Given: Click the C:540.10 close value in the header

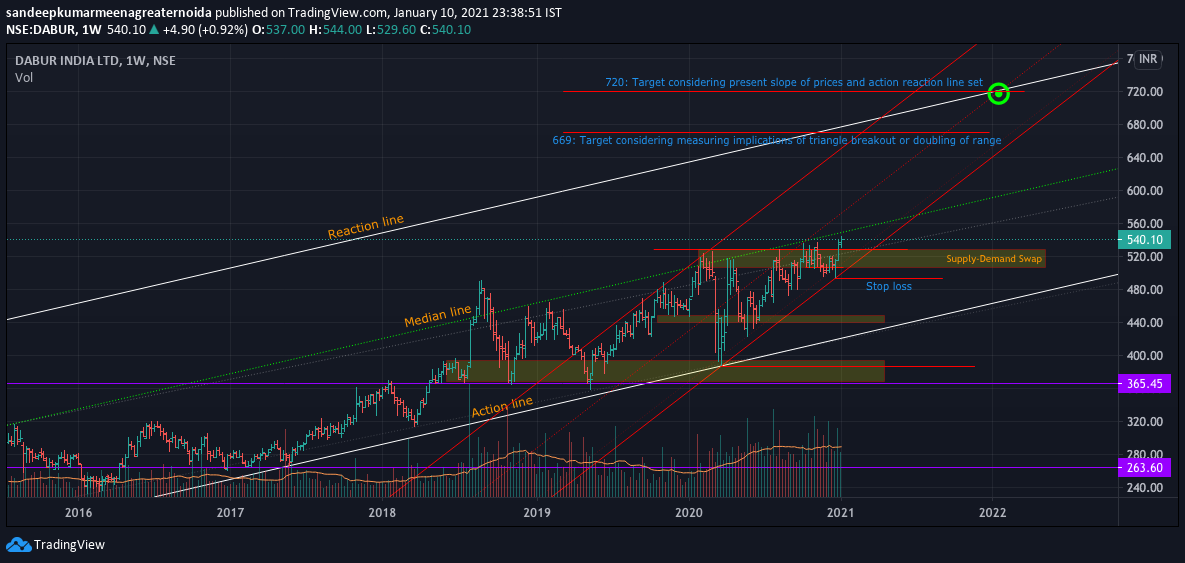Looking at the screenshot, I should (x=446, y=29).
